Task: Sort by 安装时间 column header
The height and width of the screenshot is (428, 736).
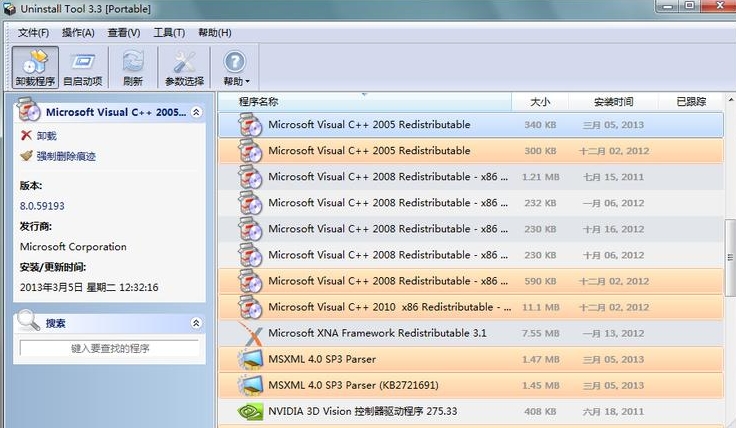Action: [613, 102]
